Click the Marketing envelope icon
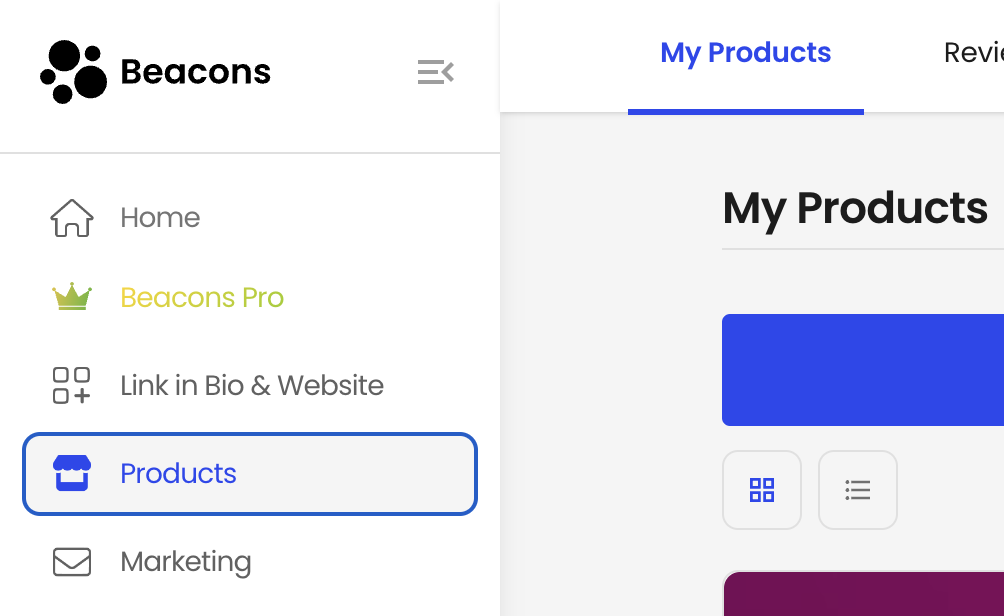 click(72, 562)
